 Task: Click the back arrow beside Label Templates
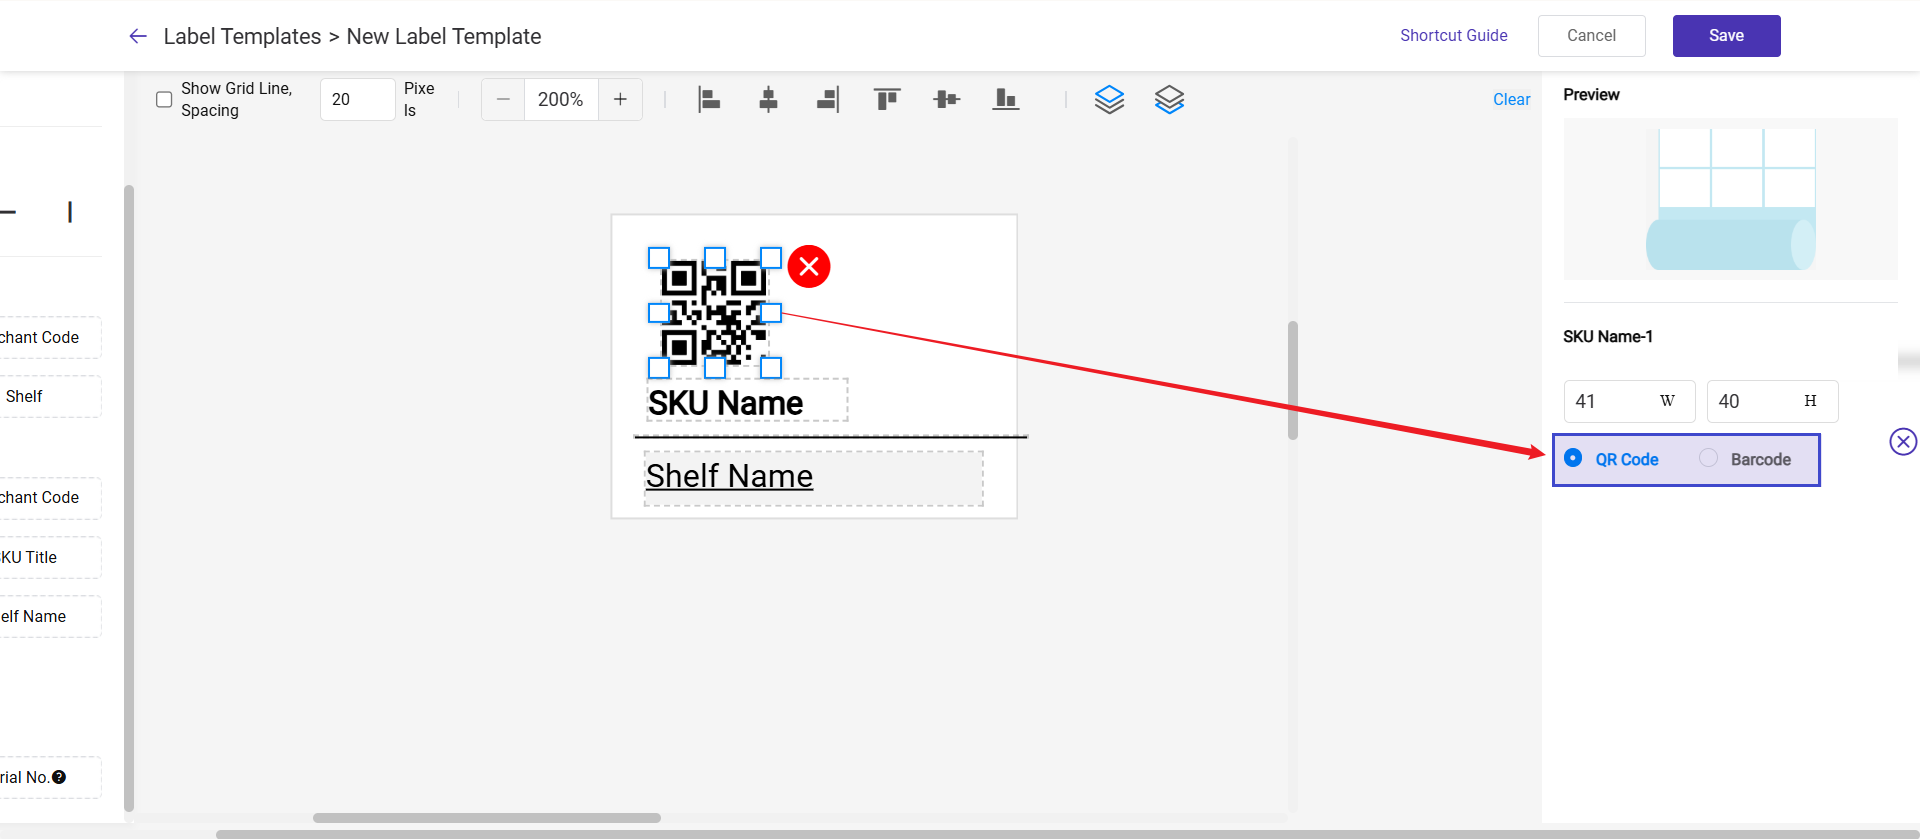tap(138, 36)
